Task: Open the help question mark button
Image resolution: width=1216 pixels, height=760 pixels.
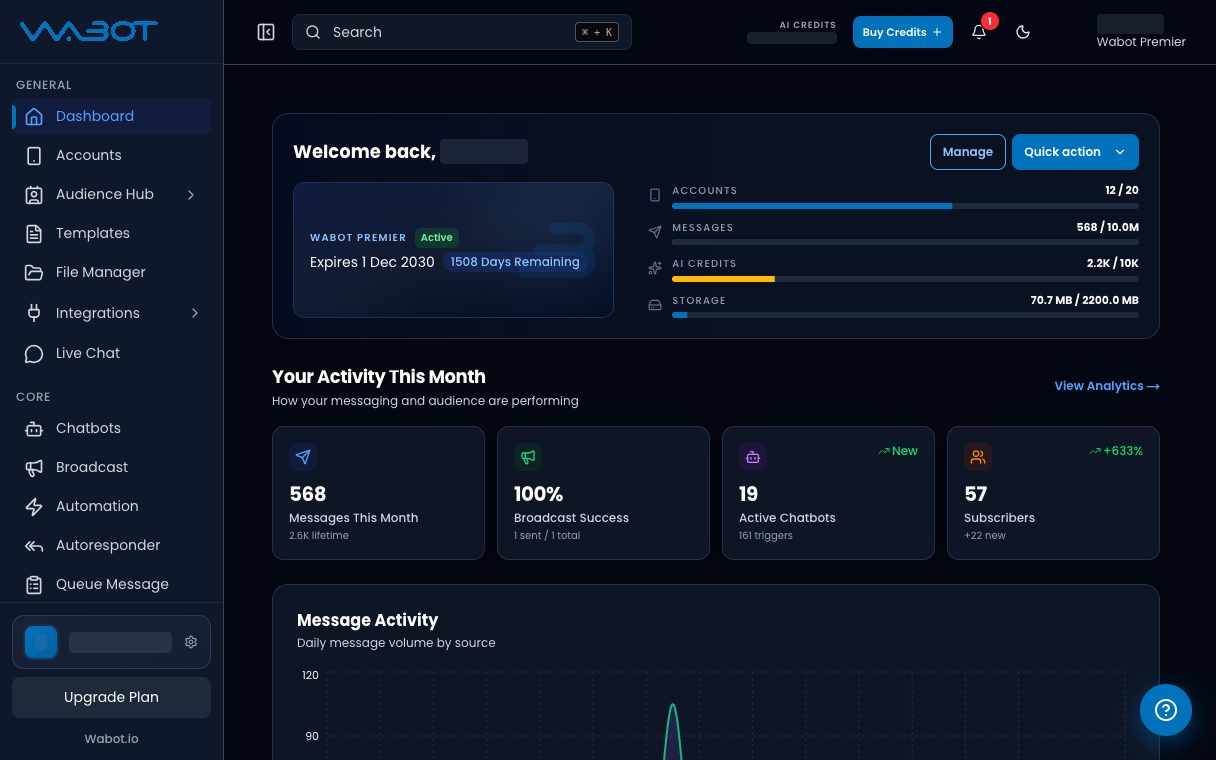Action: tap(1166, 710)
